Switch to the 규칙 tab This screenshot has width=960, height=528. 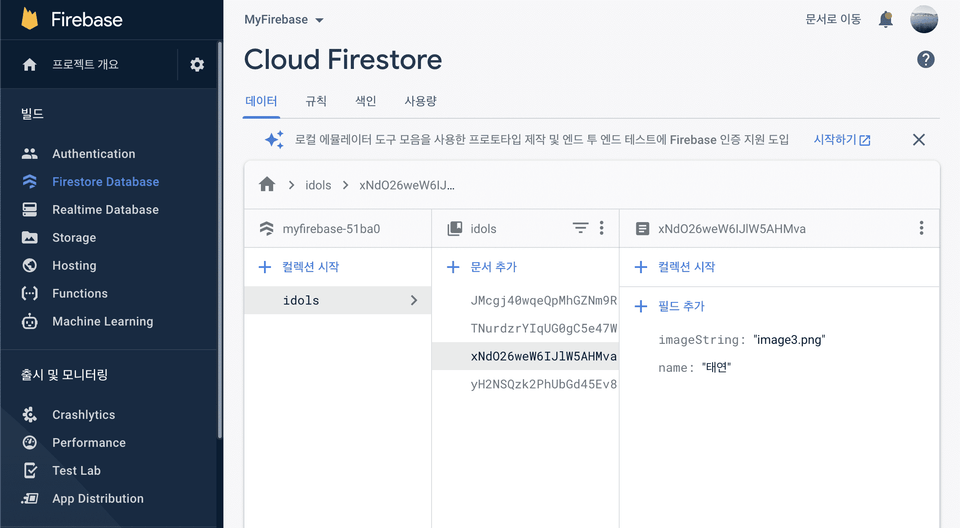pos(316,101)
